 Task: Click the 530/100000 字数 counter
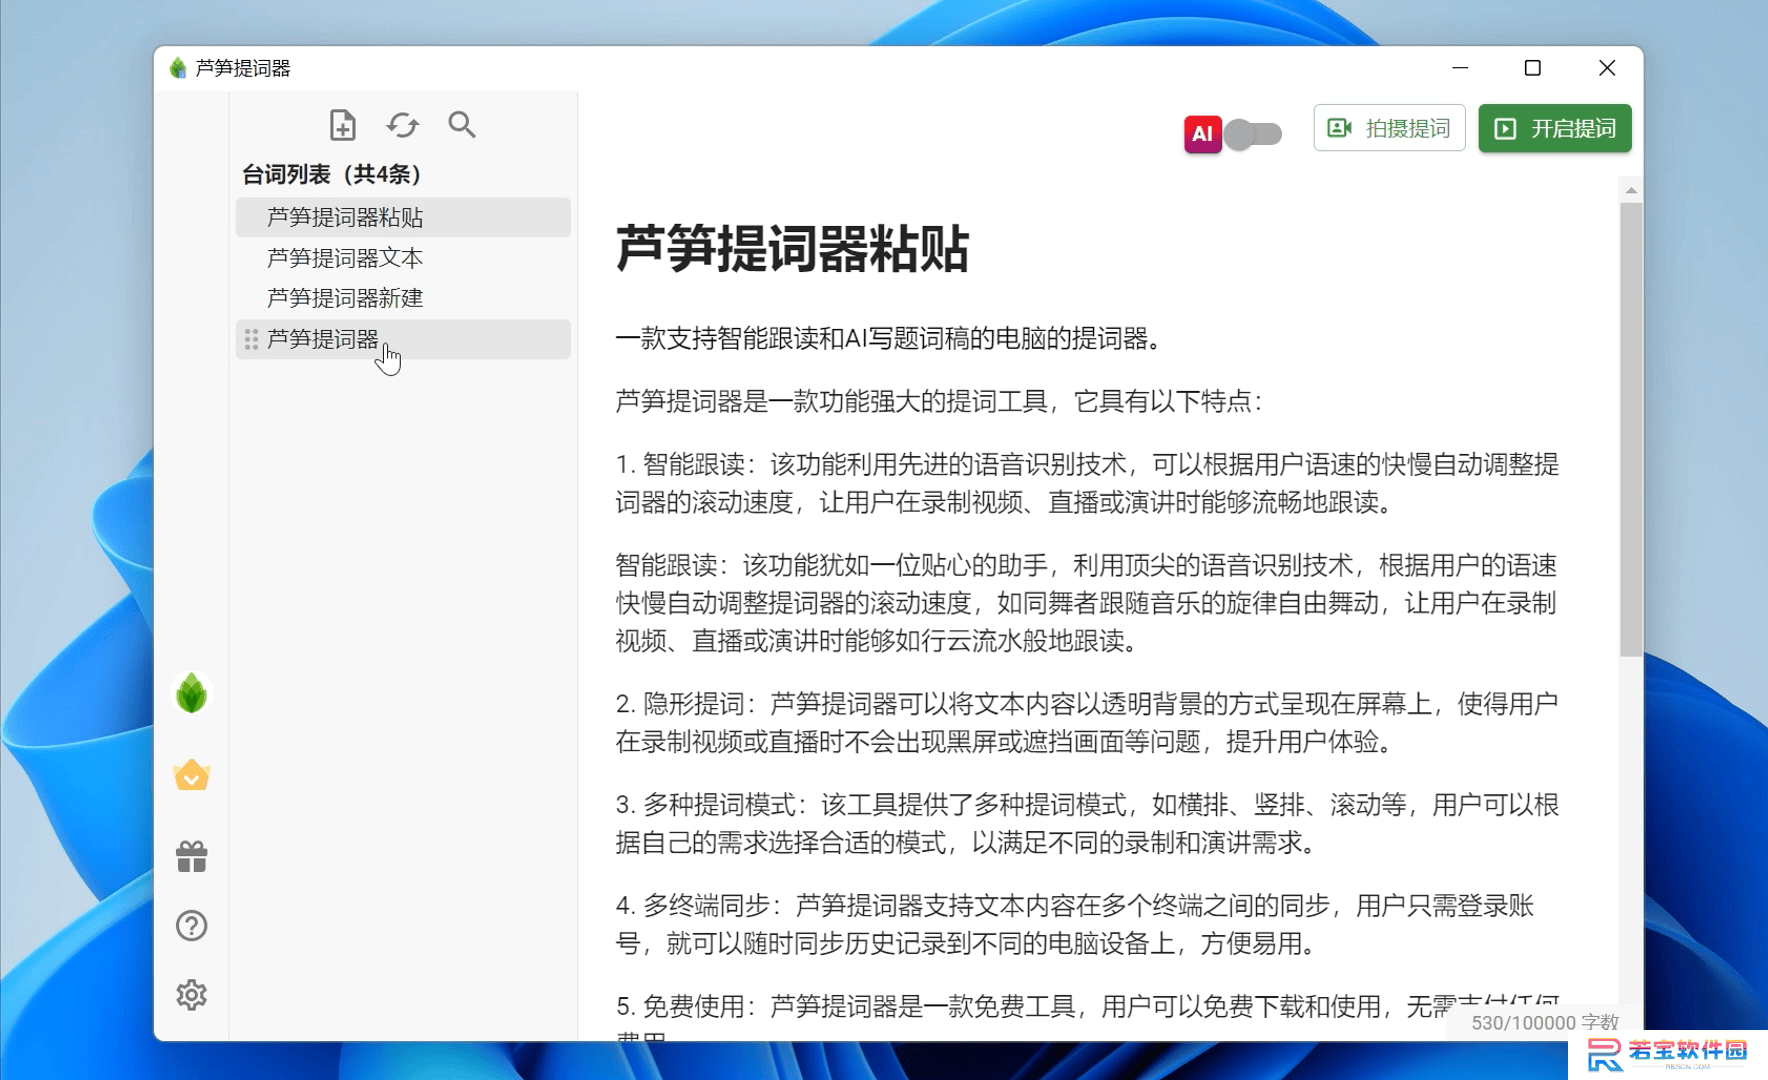point(1544,1022)
